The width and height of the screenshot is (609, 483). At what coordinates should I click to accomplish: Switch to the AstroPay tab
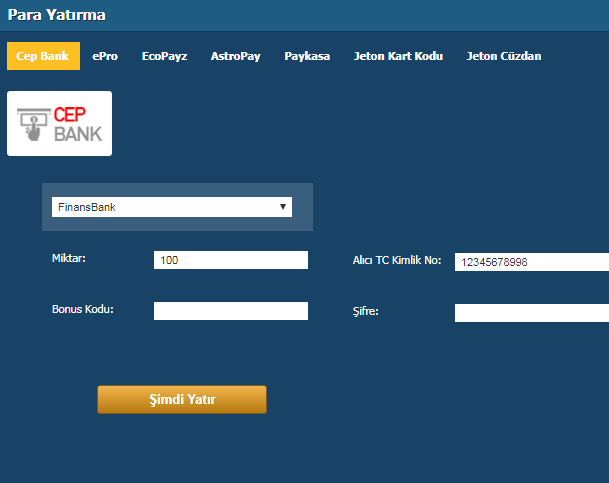pos(235,56)
